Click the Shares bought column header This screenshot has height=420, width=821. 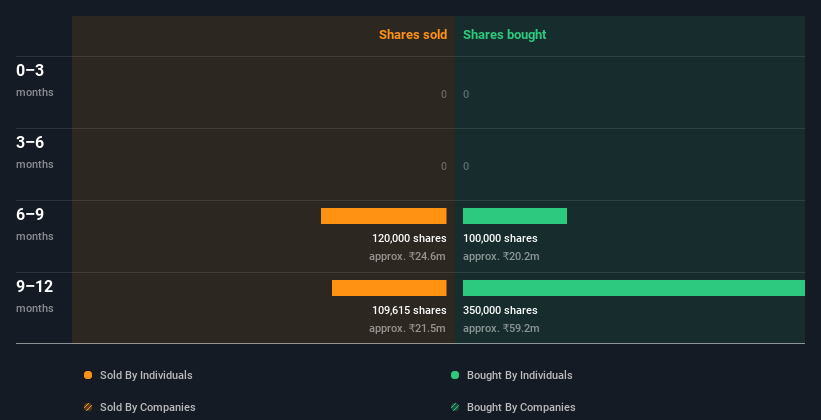pos(505,35)
